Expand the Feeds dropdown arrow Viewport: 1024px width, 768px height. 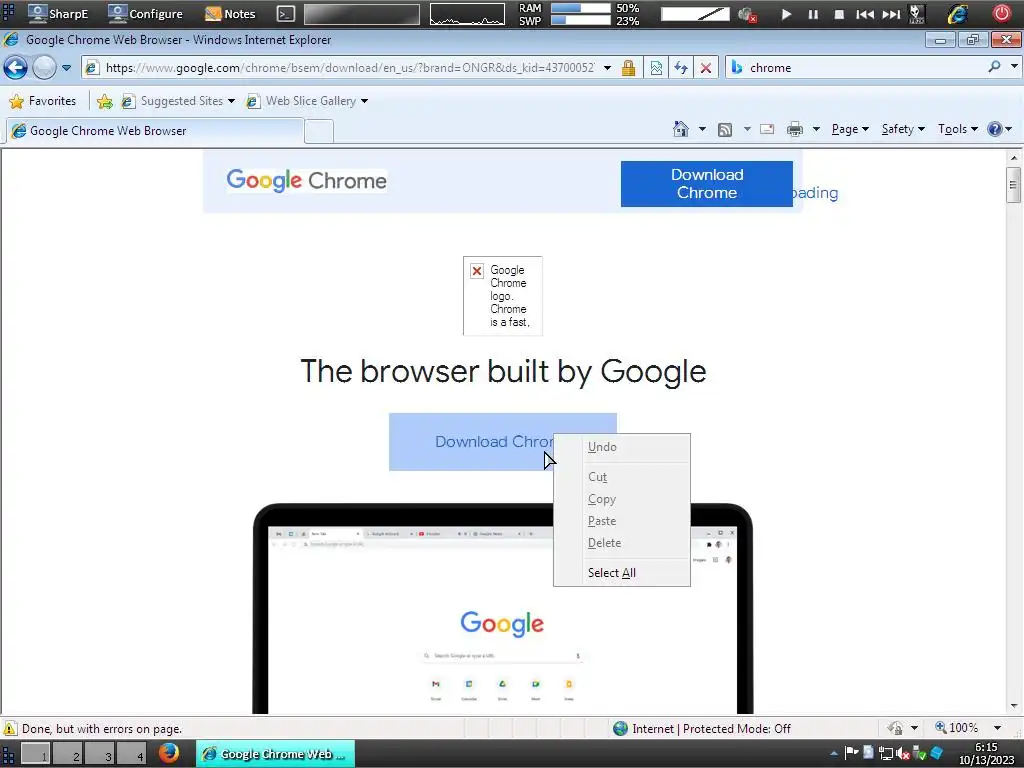pos(747,129)
